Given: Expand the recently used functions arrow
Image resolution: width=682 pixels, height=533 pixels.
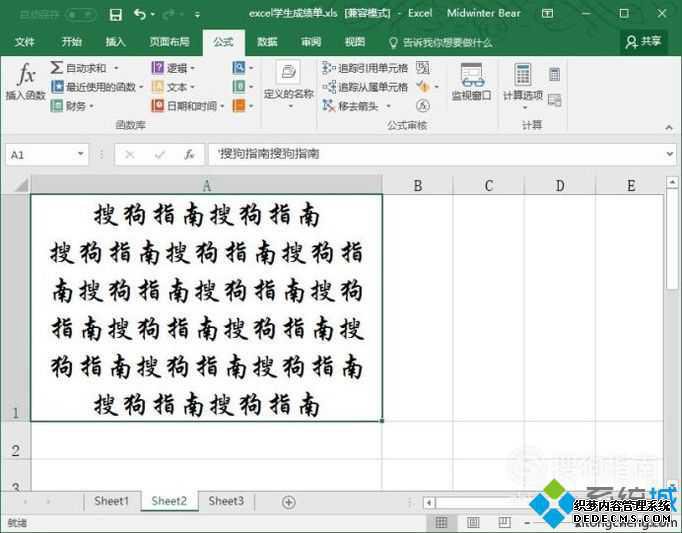Looking at the screenshot, I should tap(141, 87).
